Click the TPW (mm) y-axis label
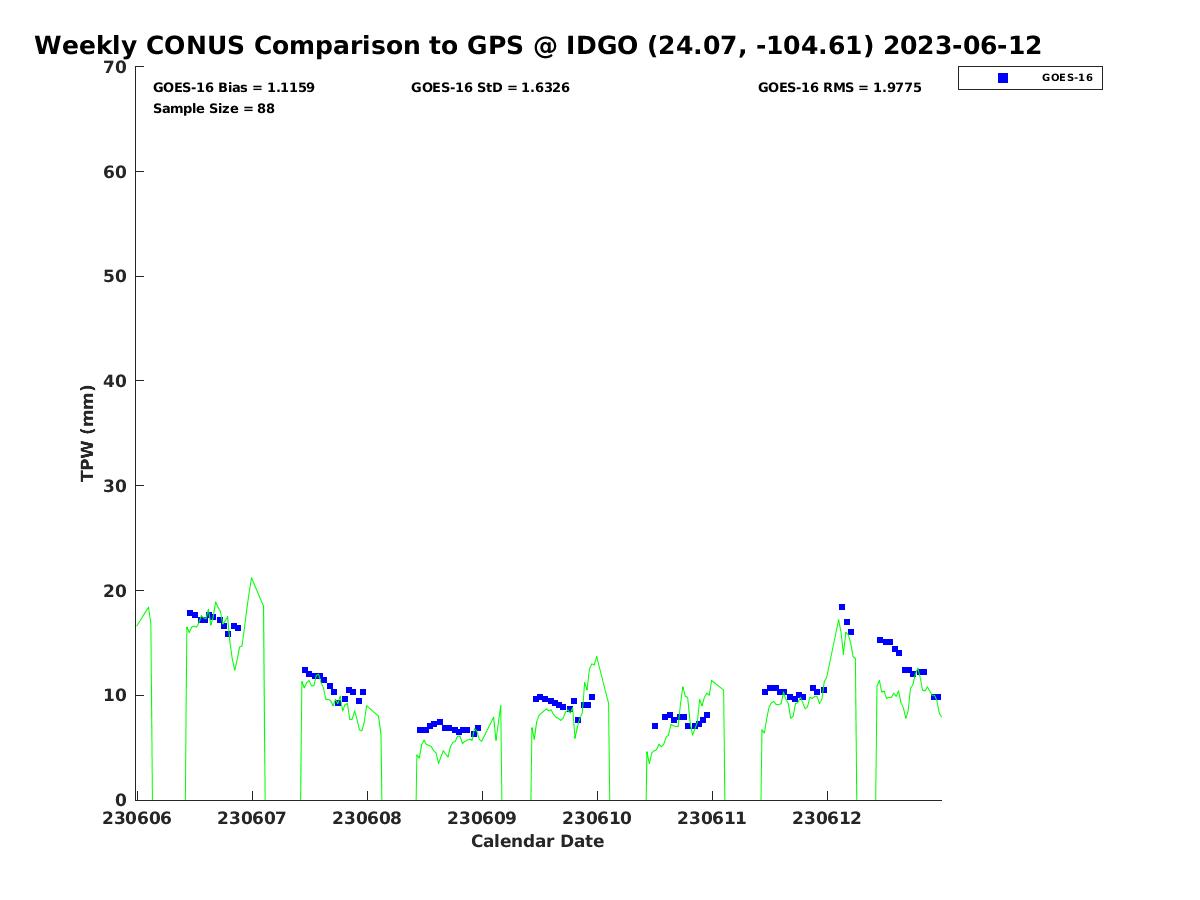Viewport: 1200px width, 900px height. 88,433
